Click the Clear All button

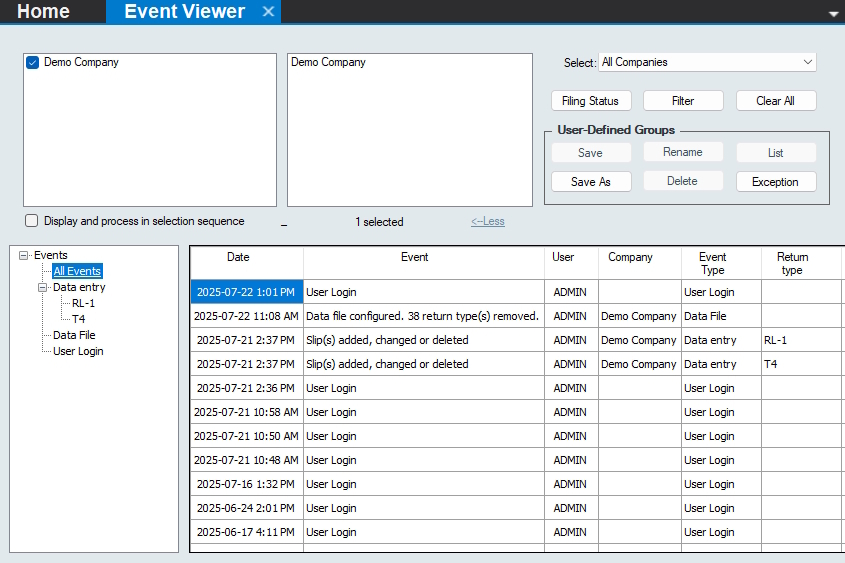(775, 101)
